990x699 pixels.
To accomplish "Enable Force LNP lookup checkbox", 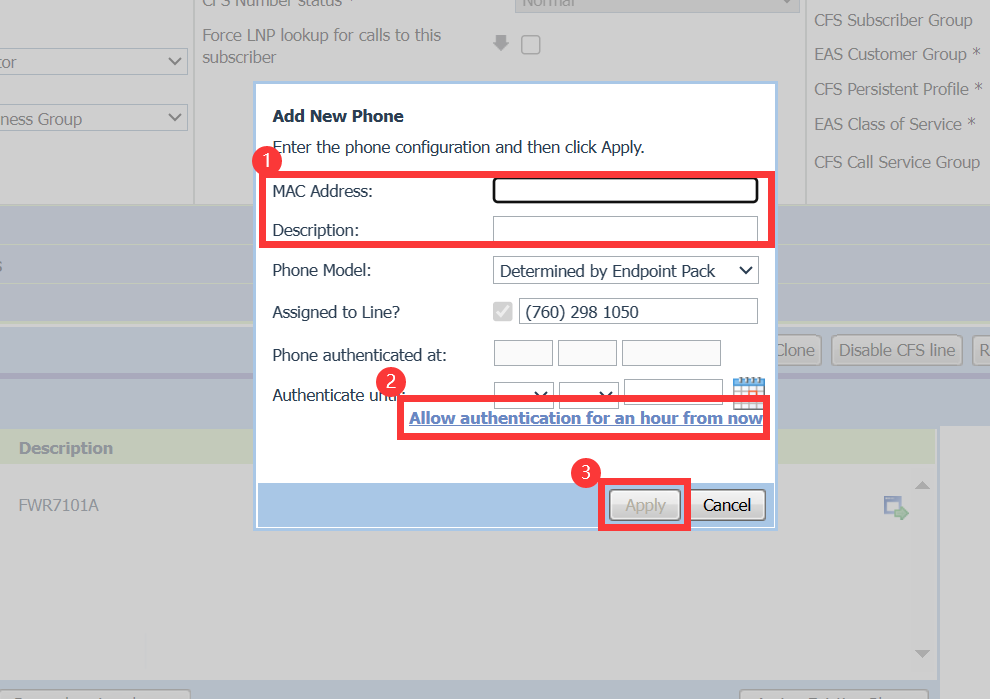I will click(x=531, y=45).
